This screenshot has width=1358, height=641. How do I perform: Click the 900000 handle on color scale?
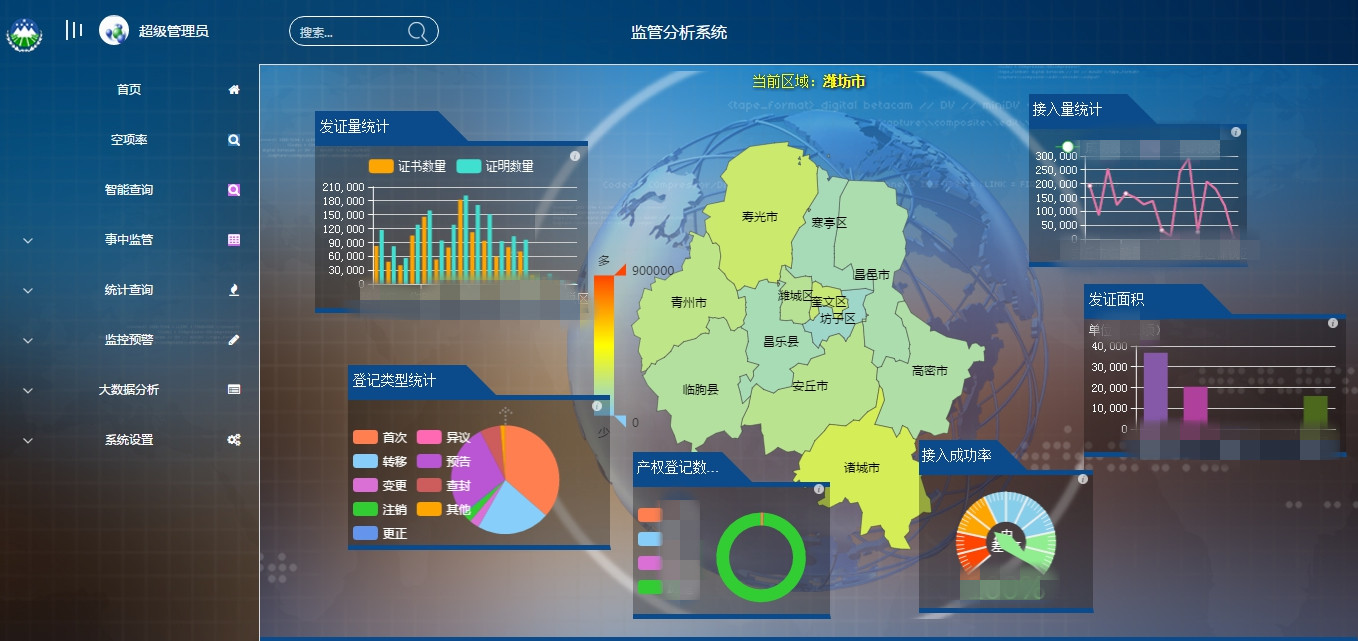(x=620, y=270)
